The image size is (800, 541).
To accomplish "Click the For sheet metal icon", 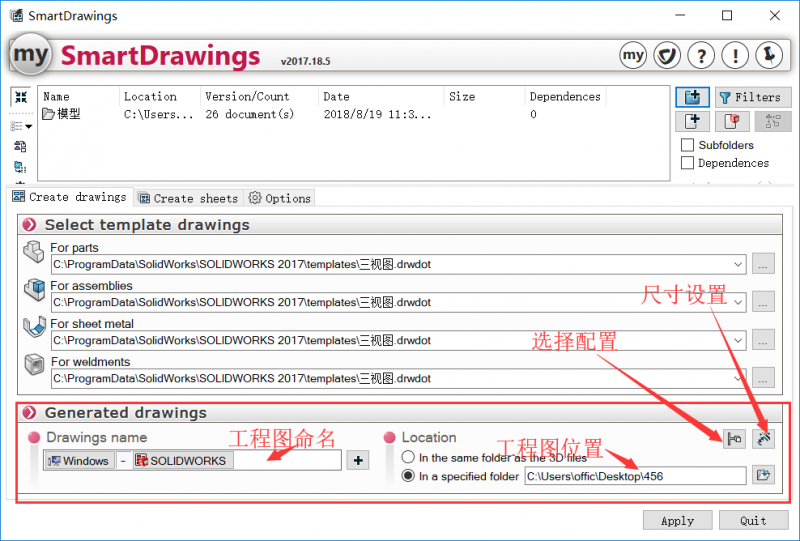I will (35, 327).
